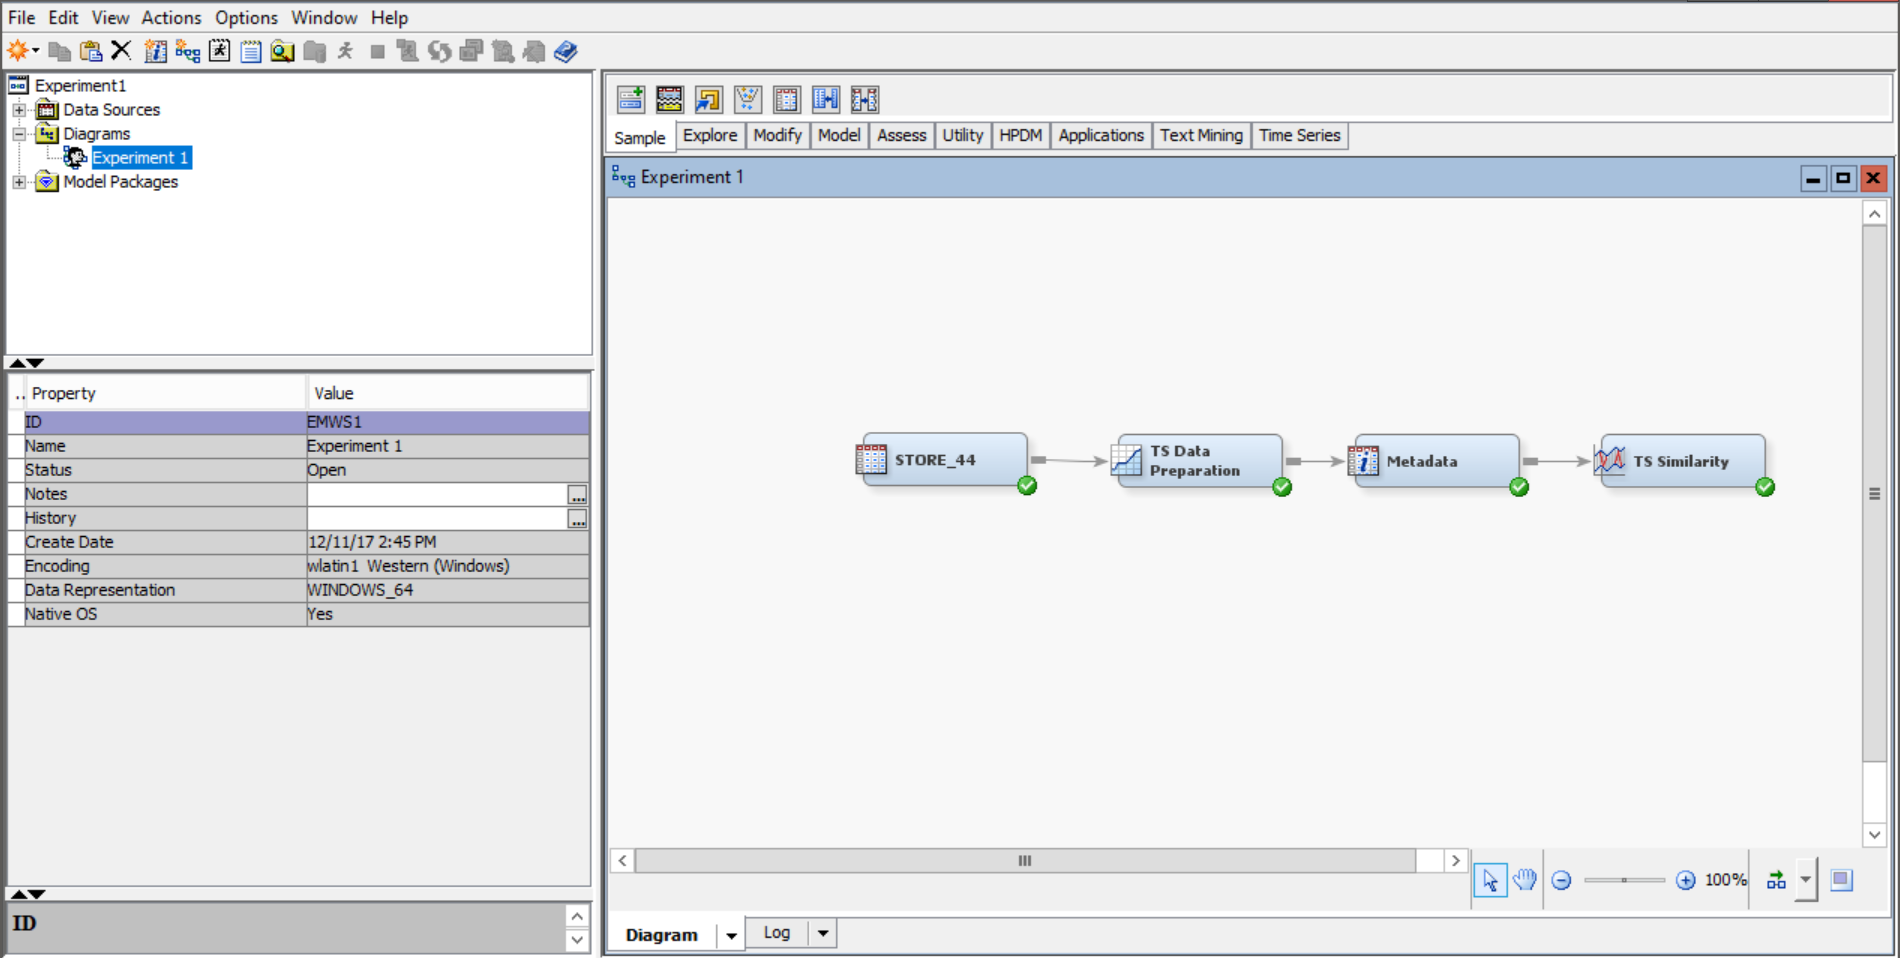Switch to the Time Series tab

click(1299, 135)
